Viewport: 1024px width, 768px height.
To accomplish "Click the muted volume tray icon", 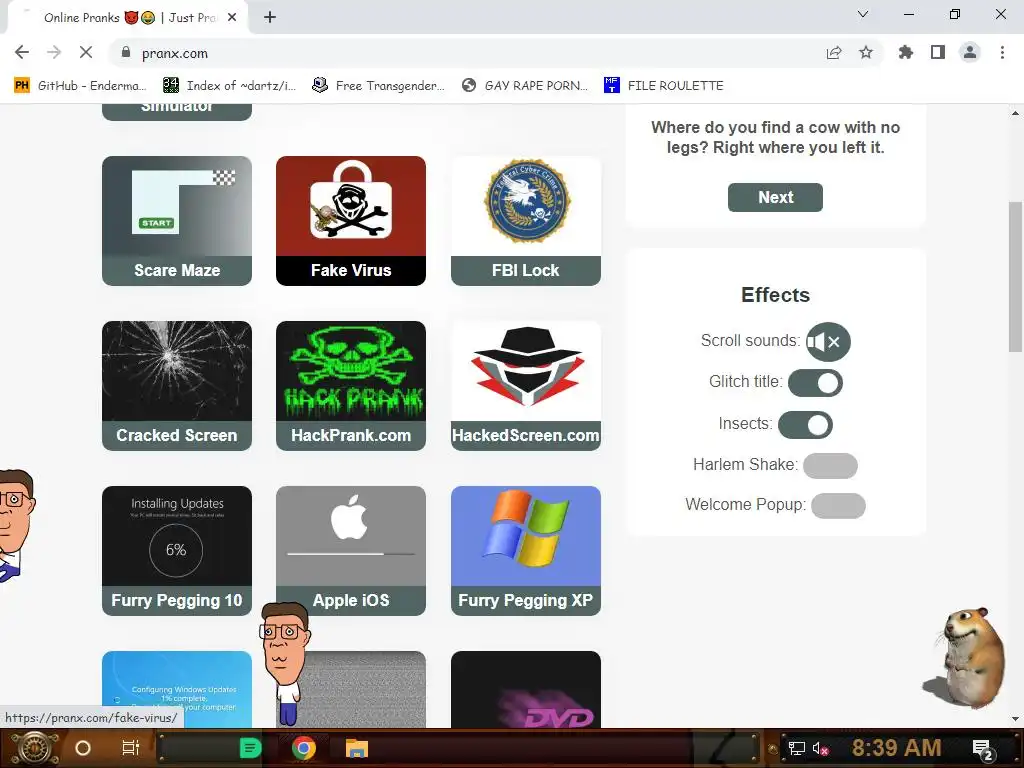I will coord(820,748).
